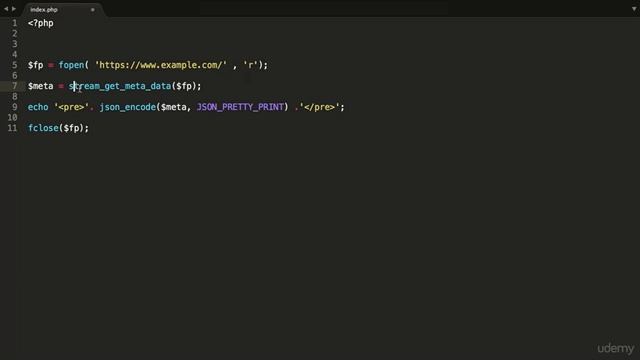Click the fopen function name

[x=71, y=65]
